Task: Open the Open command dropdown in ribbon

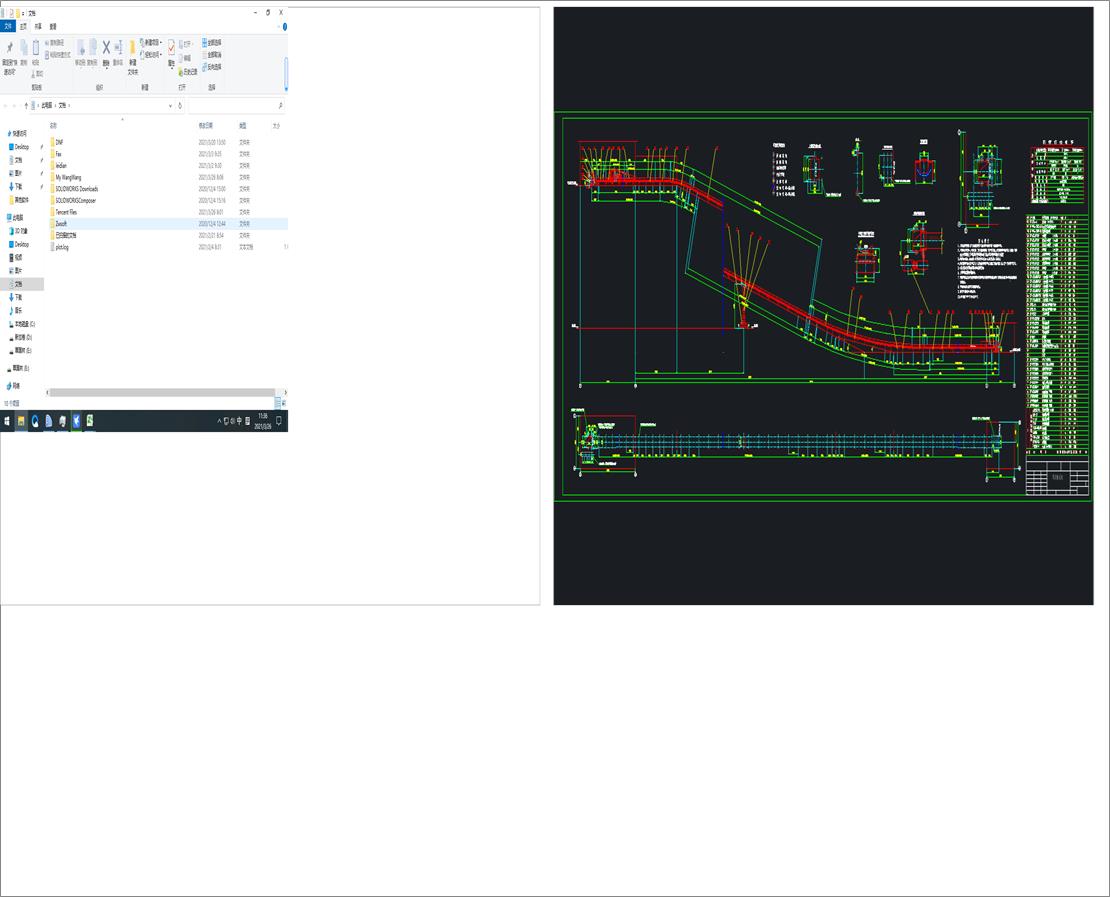Action: click(x=185, y=44)
